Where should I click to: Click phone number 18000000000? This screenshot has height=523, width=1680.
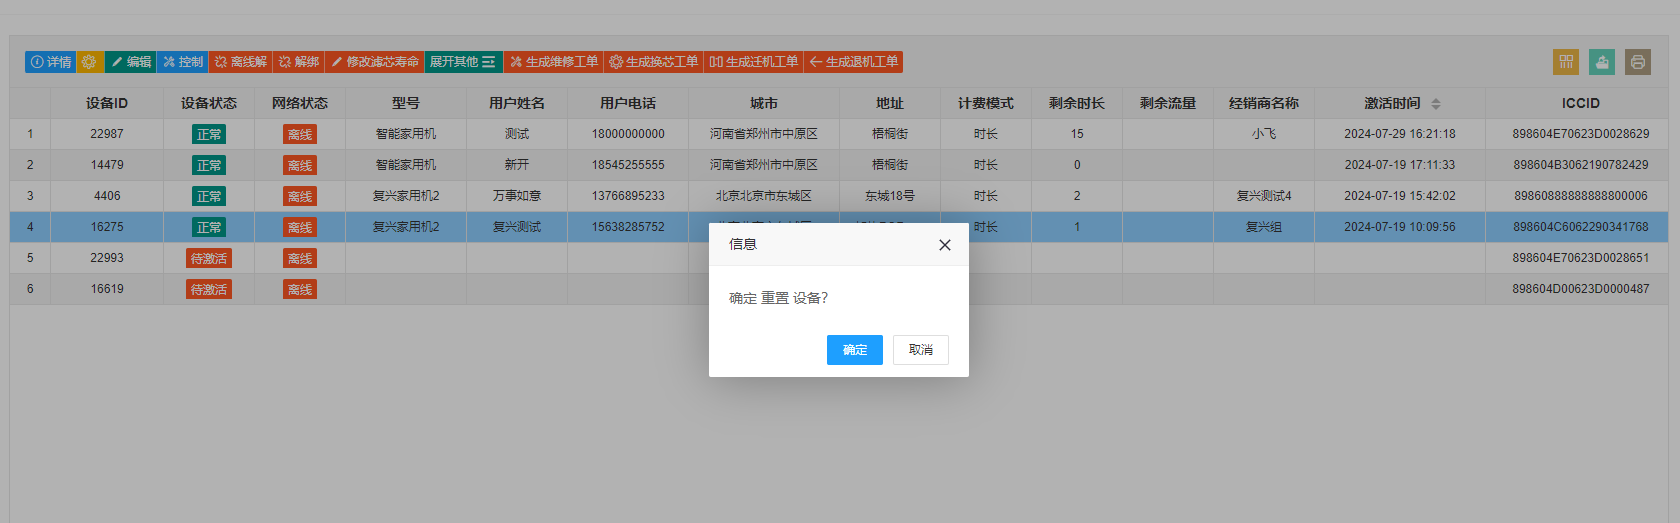coord(628,134)
